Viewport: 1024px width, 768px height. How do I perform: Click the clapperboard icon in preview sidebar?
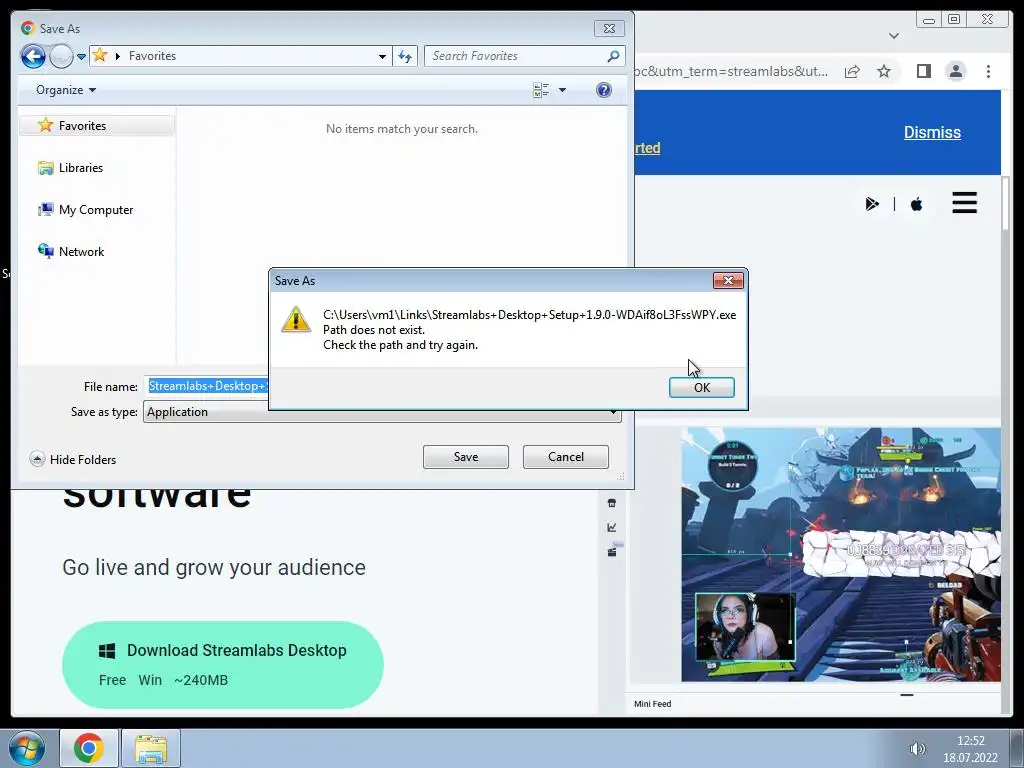point(612,552)
